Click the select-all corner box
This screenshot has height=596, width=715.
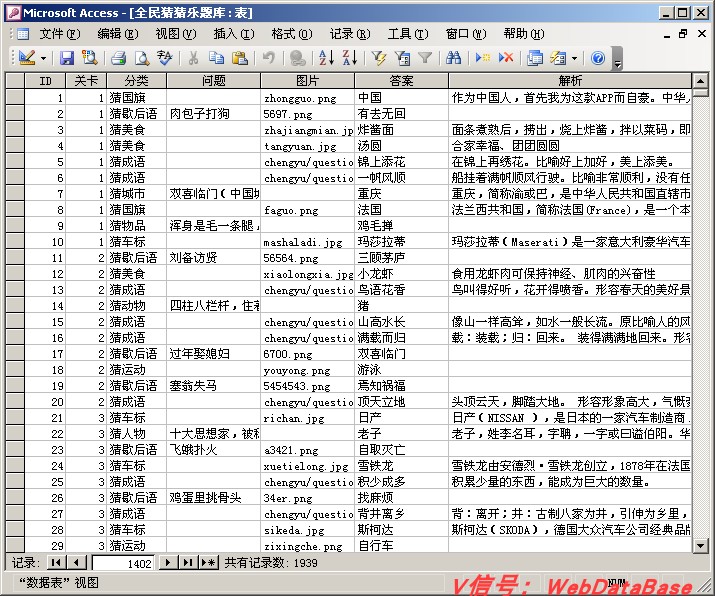(x=15, y=81)
